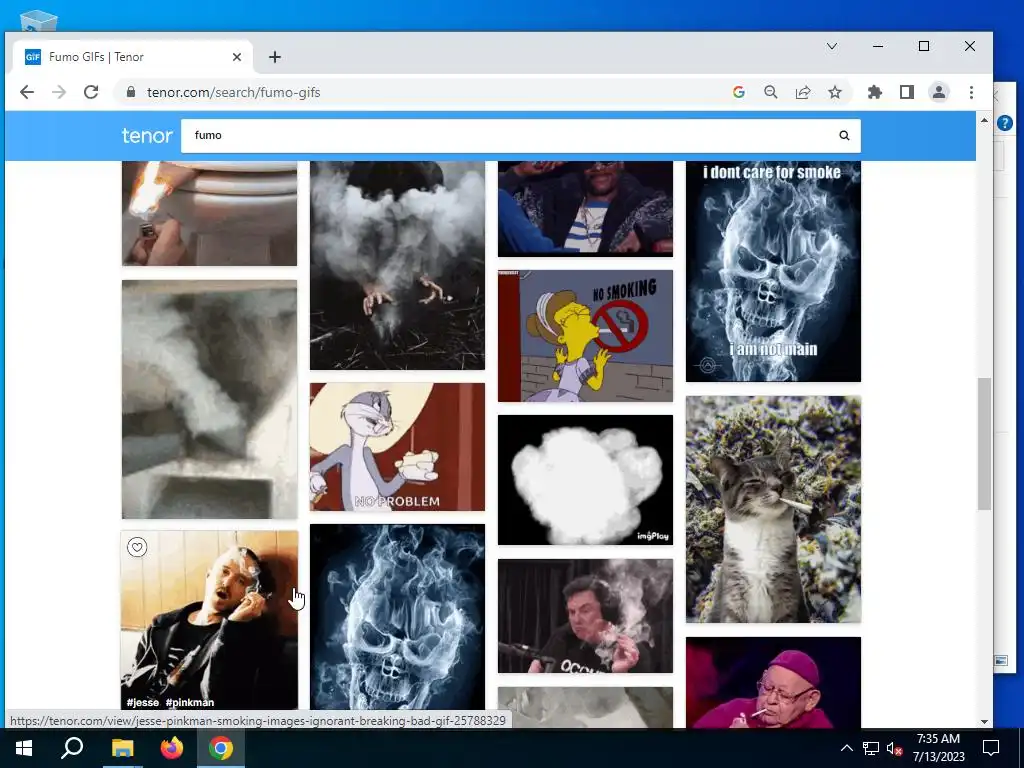
Task: Bookmark this page with the star
Action: [x=835, y=92]
